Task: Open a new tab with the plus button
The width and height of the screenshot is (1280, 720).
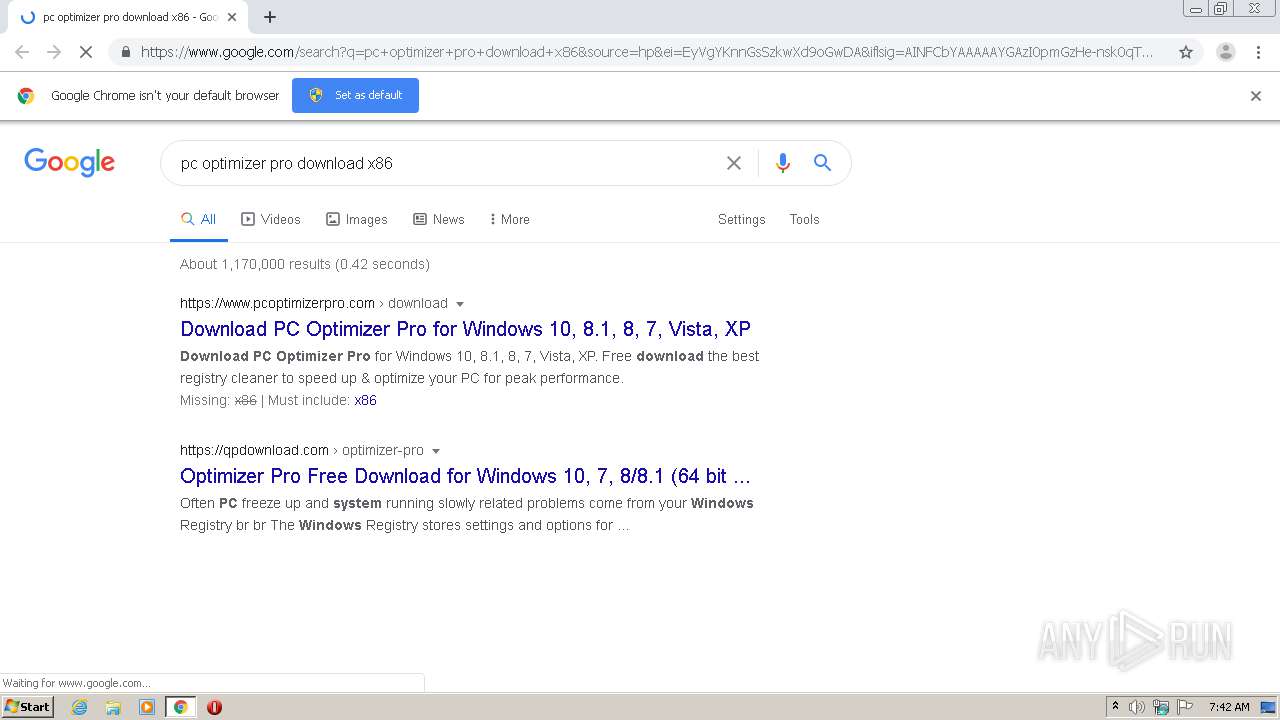Action: [270, 17]
